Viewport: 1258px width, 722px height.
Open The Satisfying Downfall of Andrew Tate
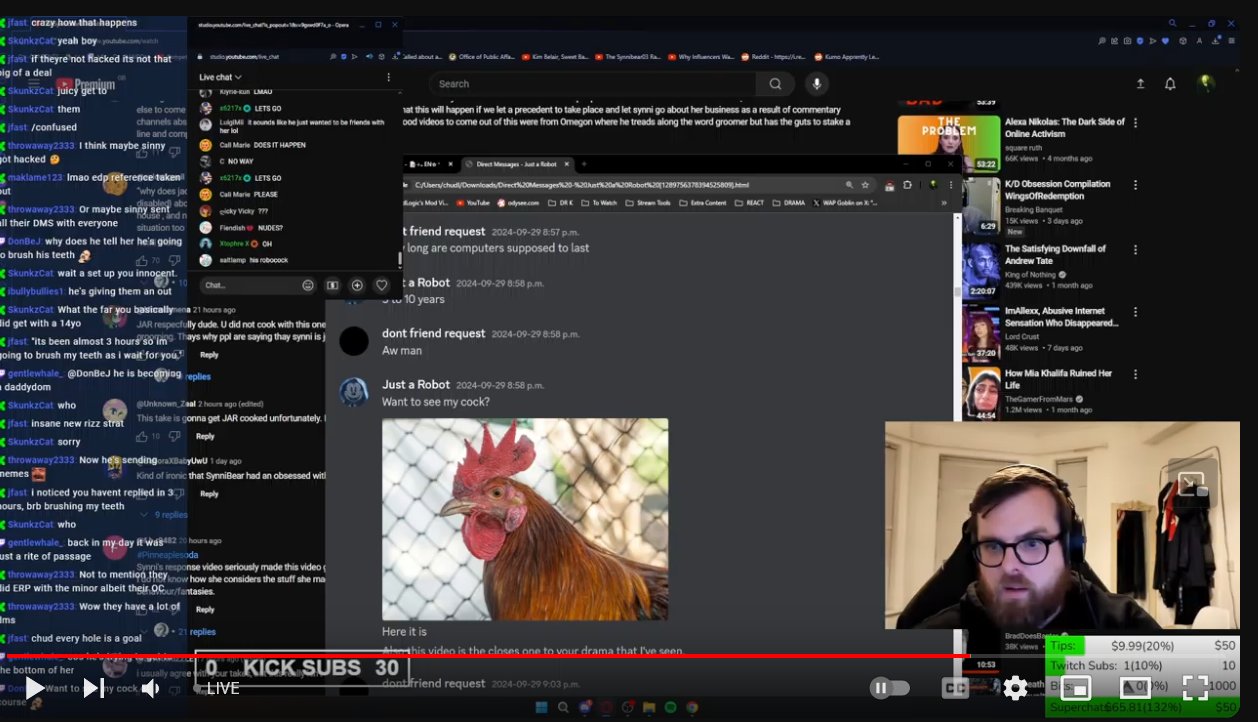click(1055, 255)
